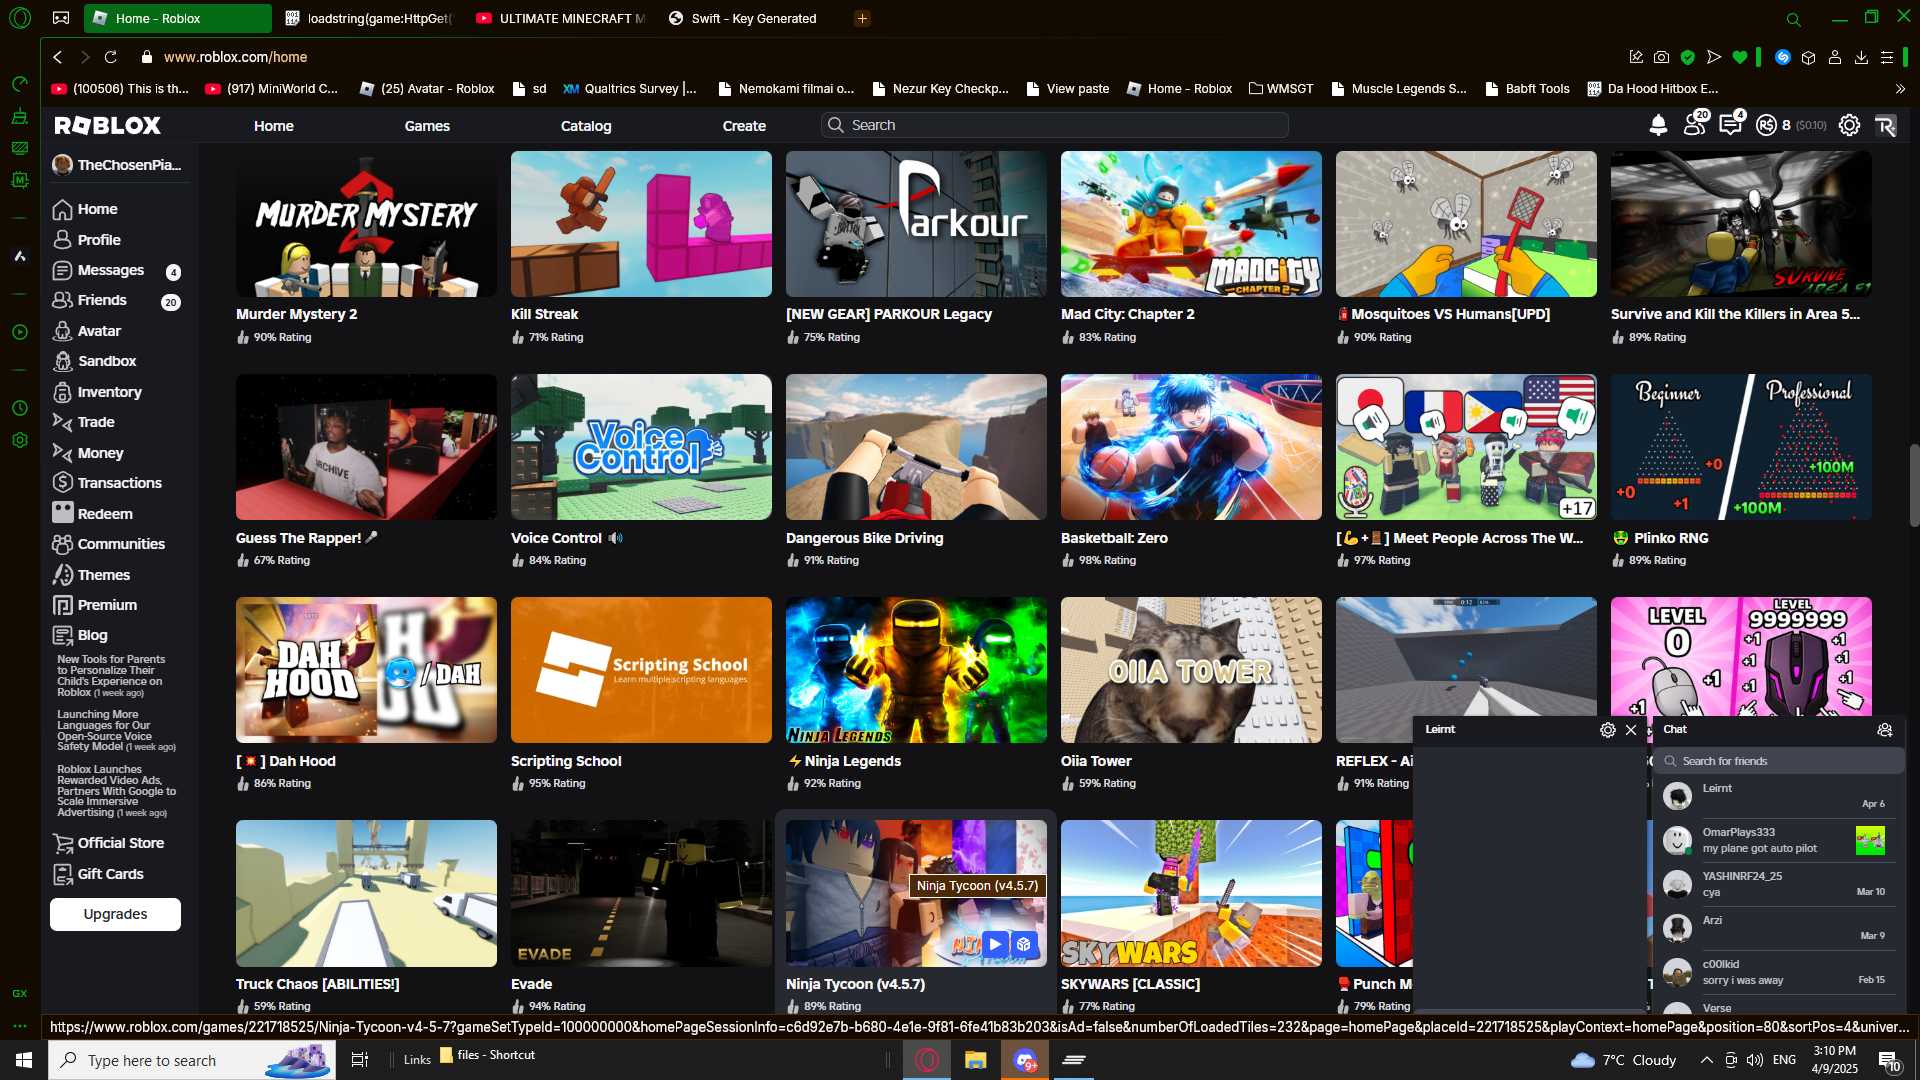
Task: Reload the current page
Action: point(111,57)
